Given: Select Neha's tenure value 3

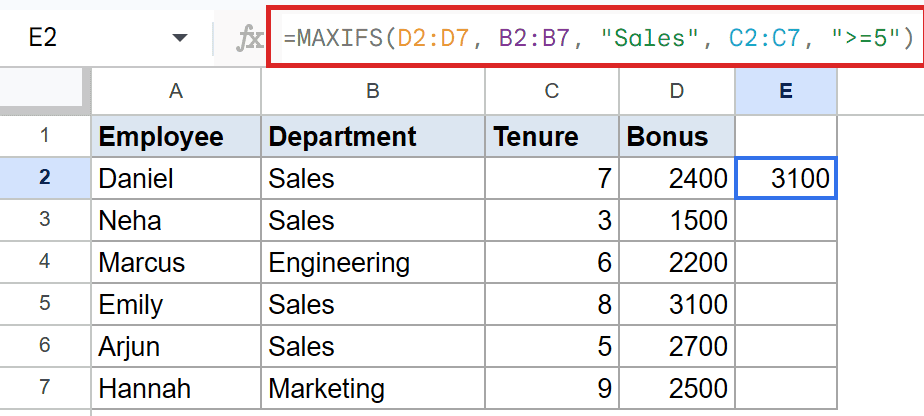Looking at the screenshot, I should click(552, 220).
